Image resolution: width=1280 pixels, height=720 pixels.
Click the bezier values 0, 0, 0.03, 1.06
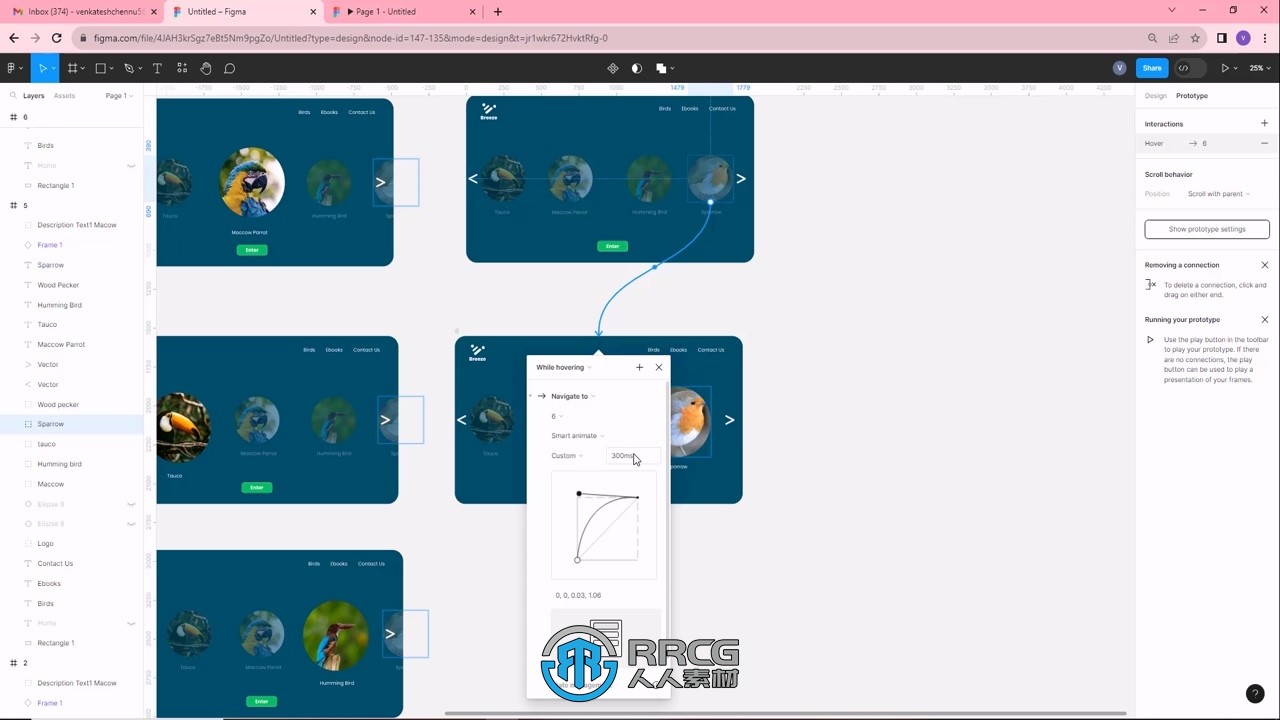[x=578, y=595]
